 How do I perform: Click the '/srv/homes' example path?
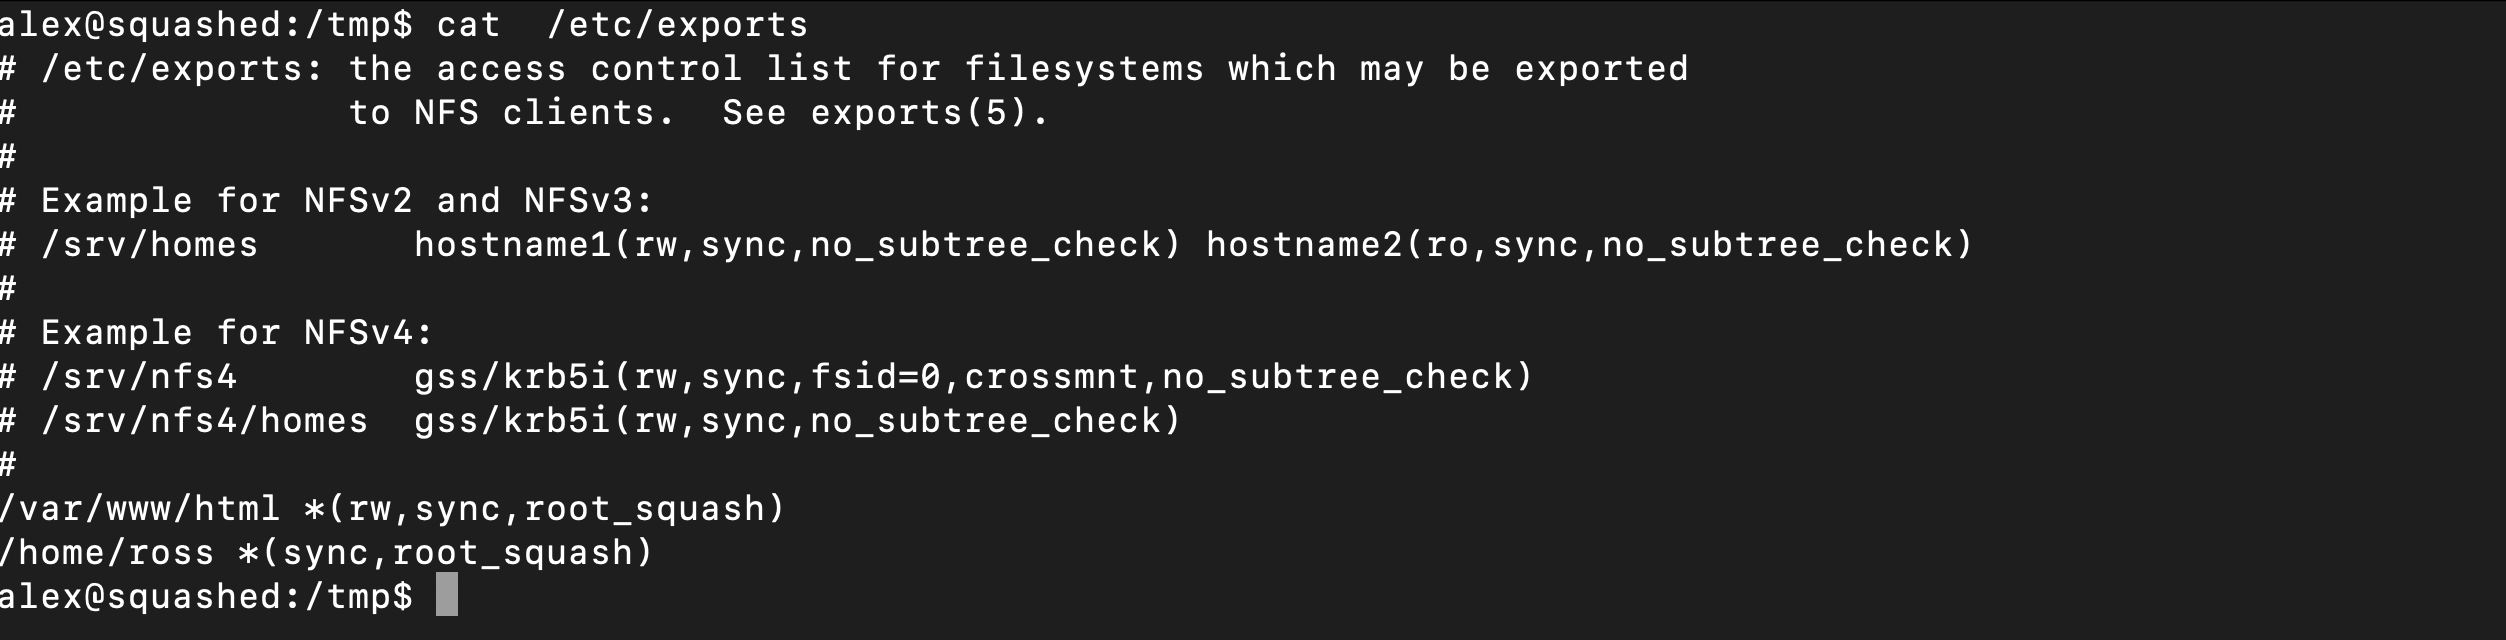click(150, 245)
